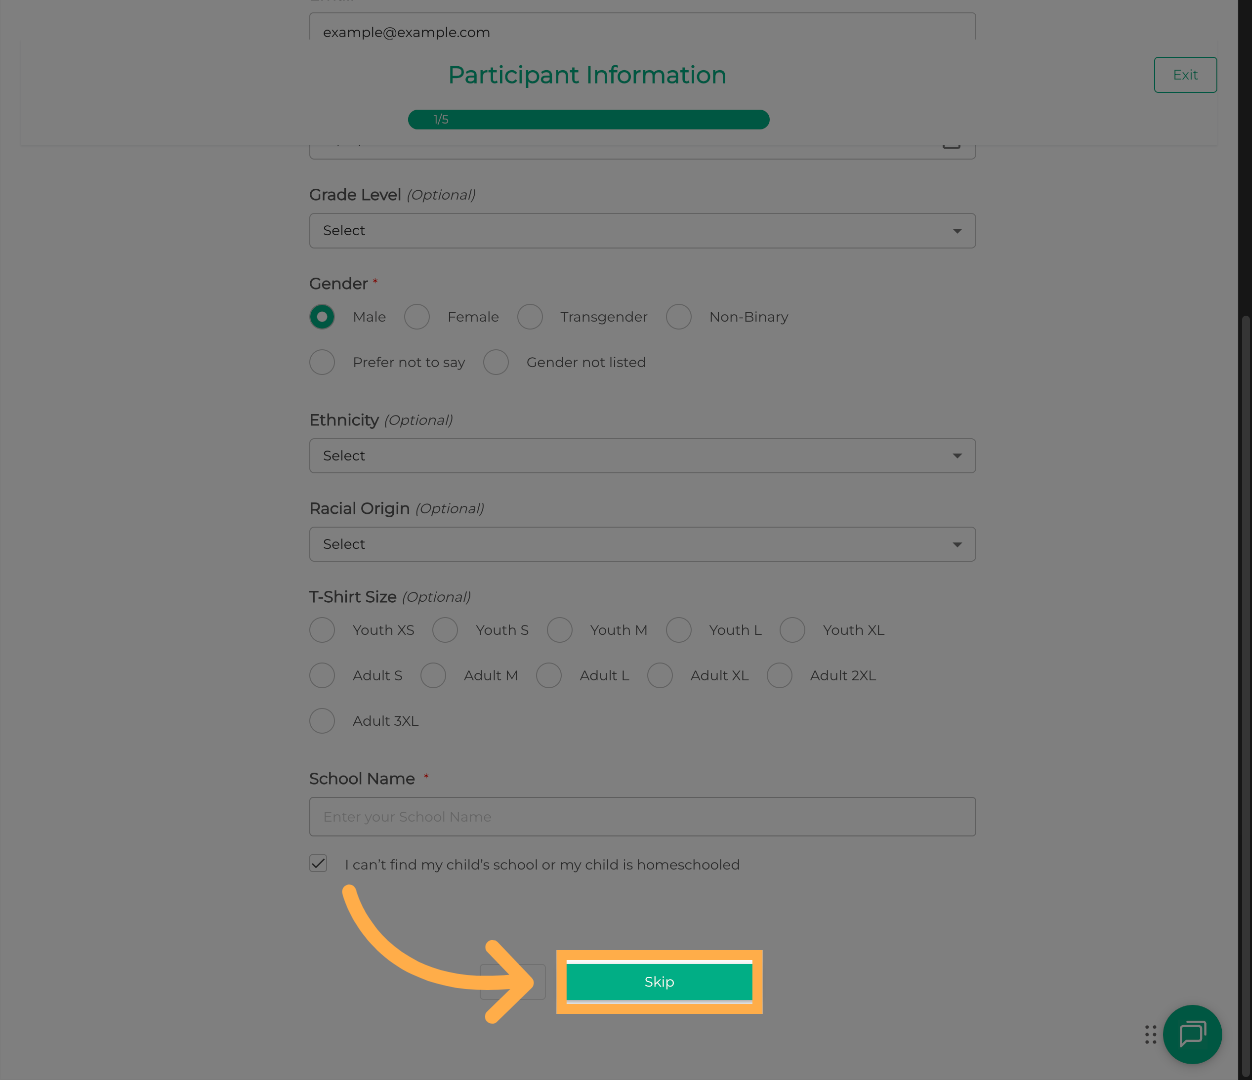
Task: Click the drag handle dots beside chat
Action: (1150, 1034)
